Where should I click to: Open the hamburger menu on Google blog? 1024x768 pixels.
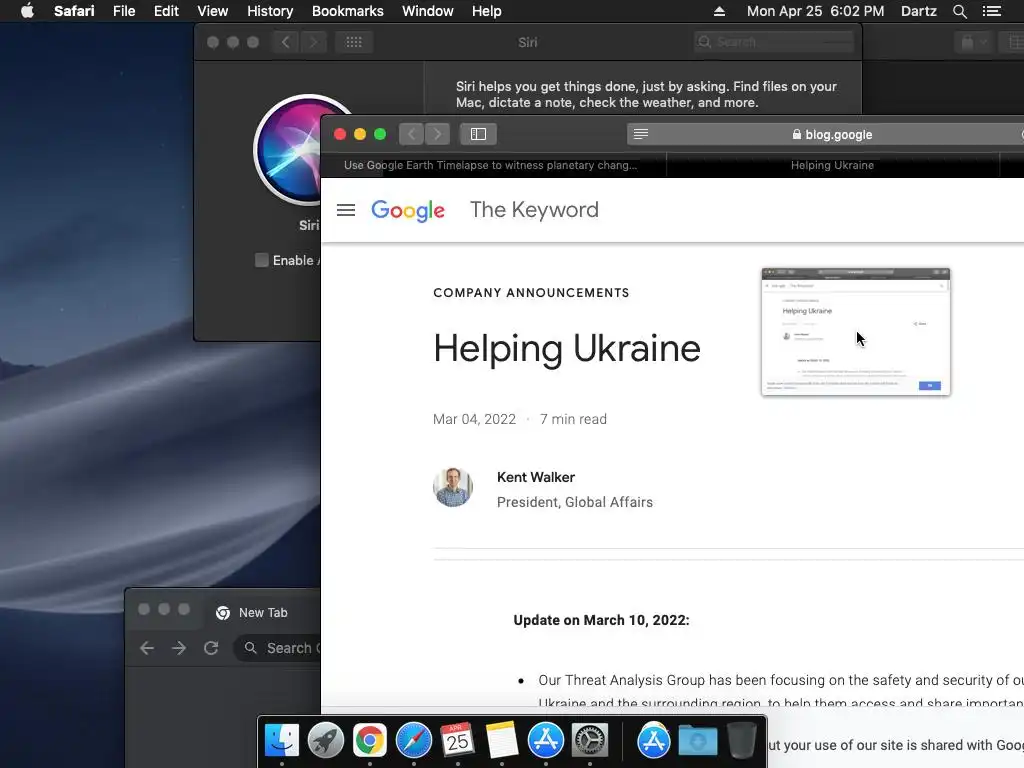point(345,210)
